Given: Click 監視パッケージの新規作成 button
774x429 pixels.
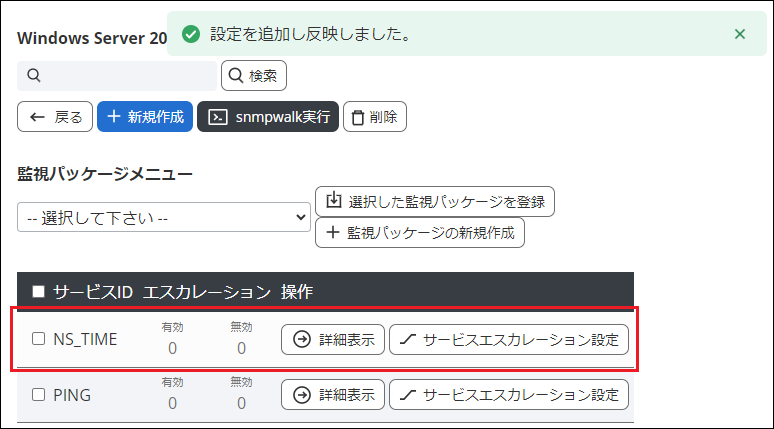Looking at the screenshot, I should click(x=420, y=233).
